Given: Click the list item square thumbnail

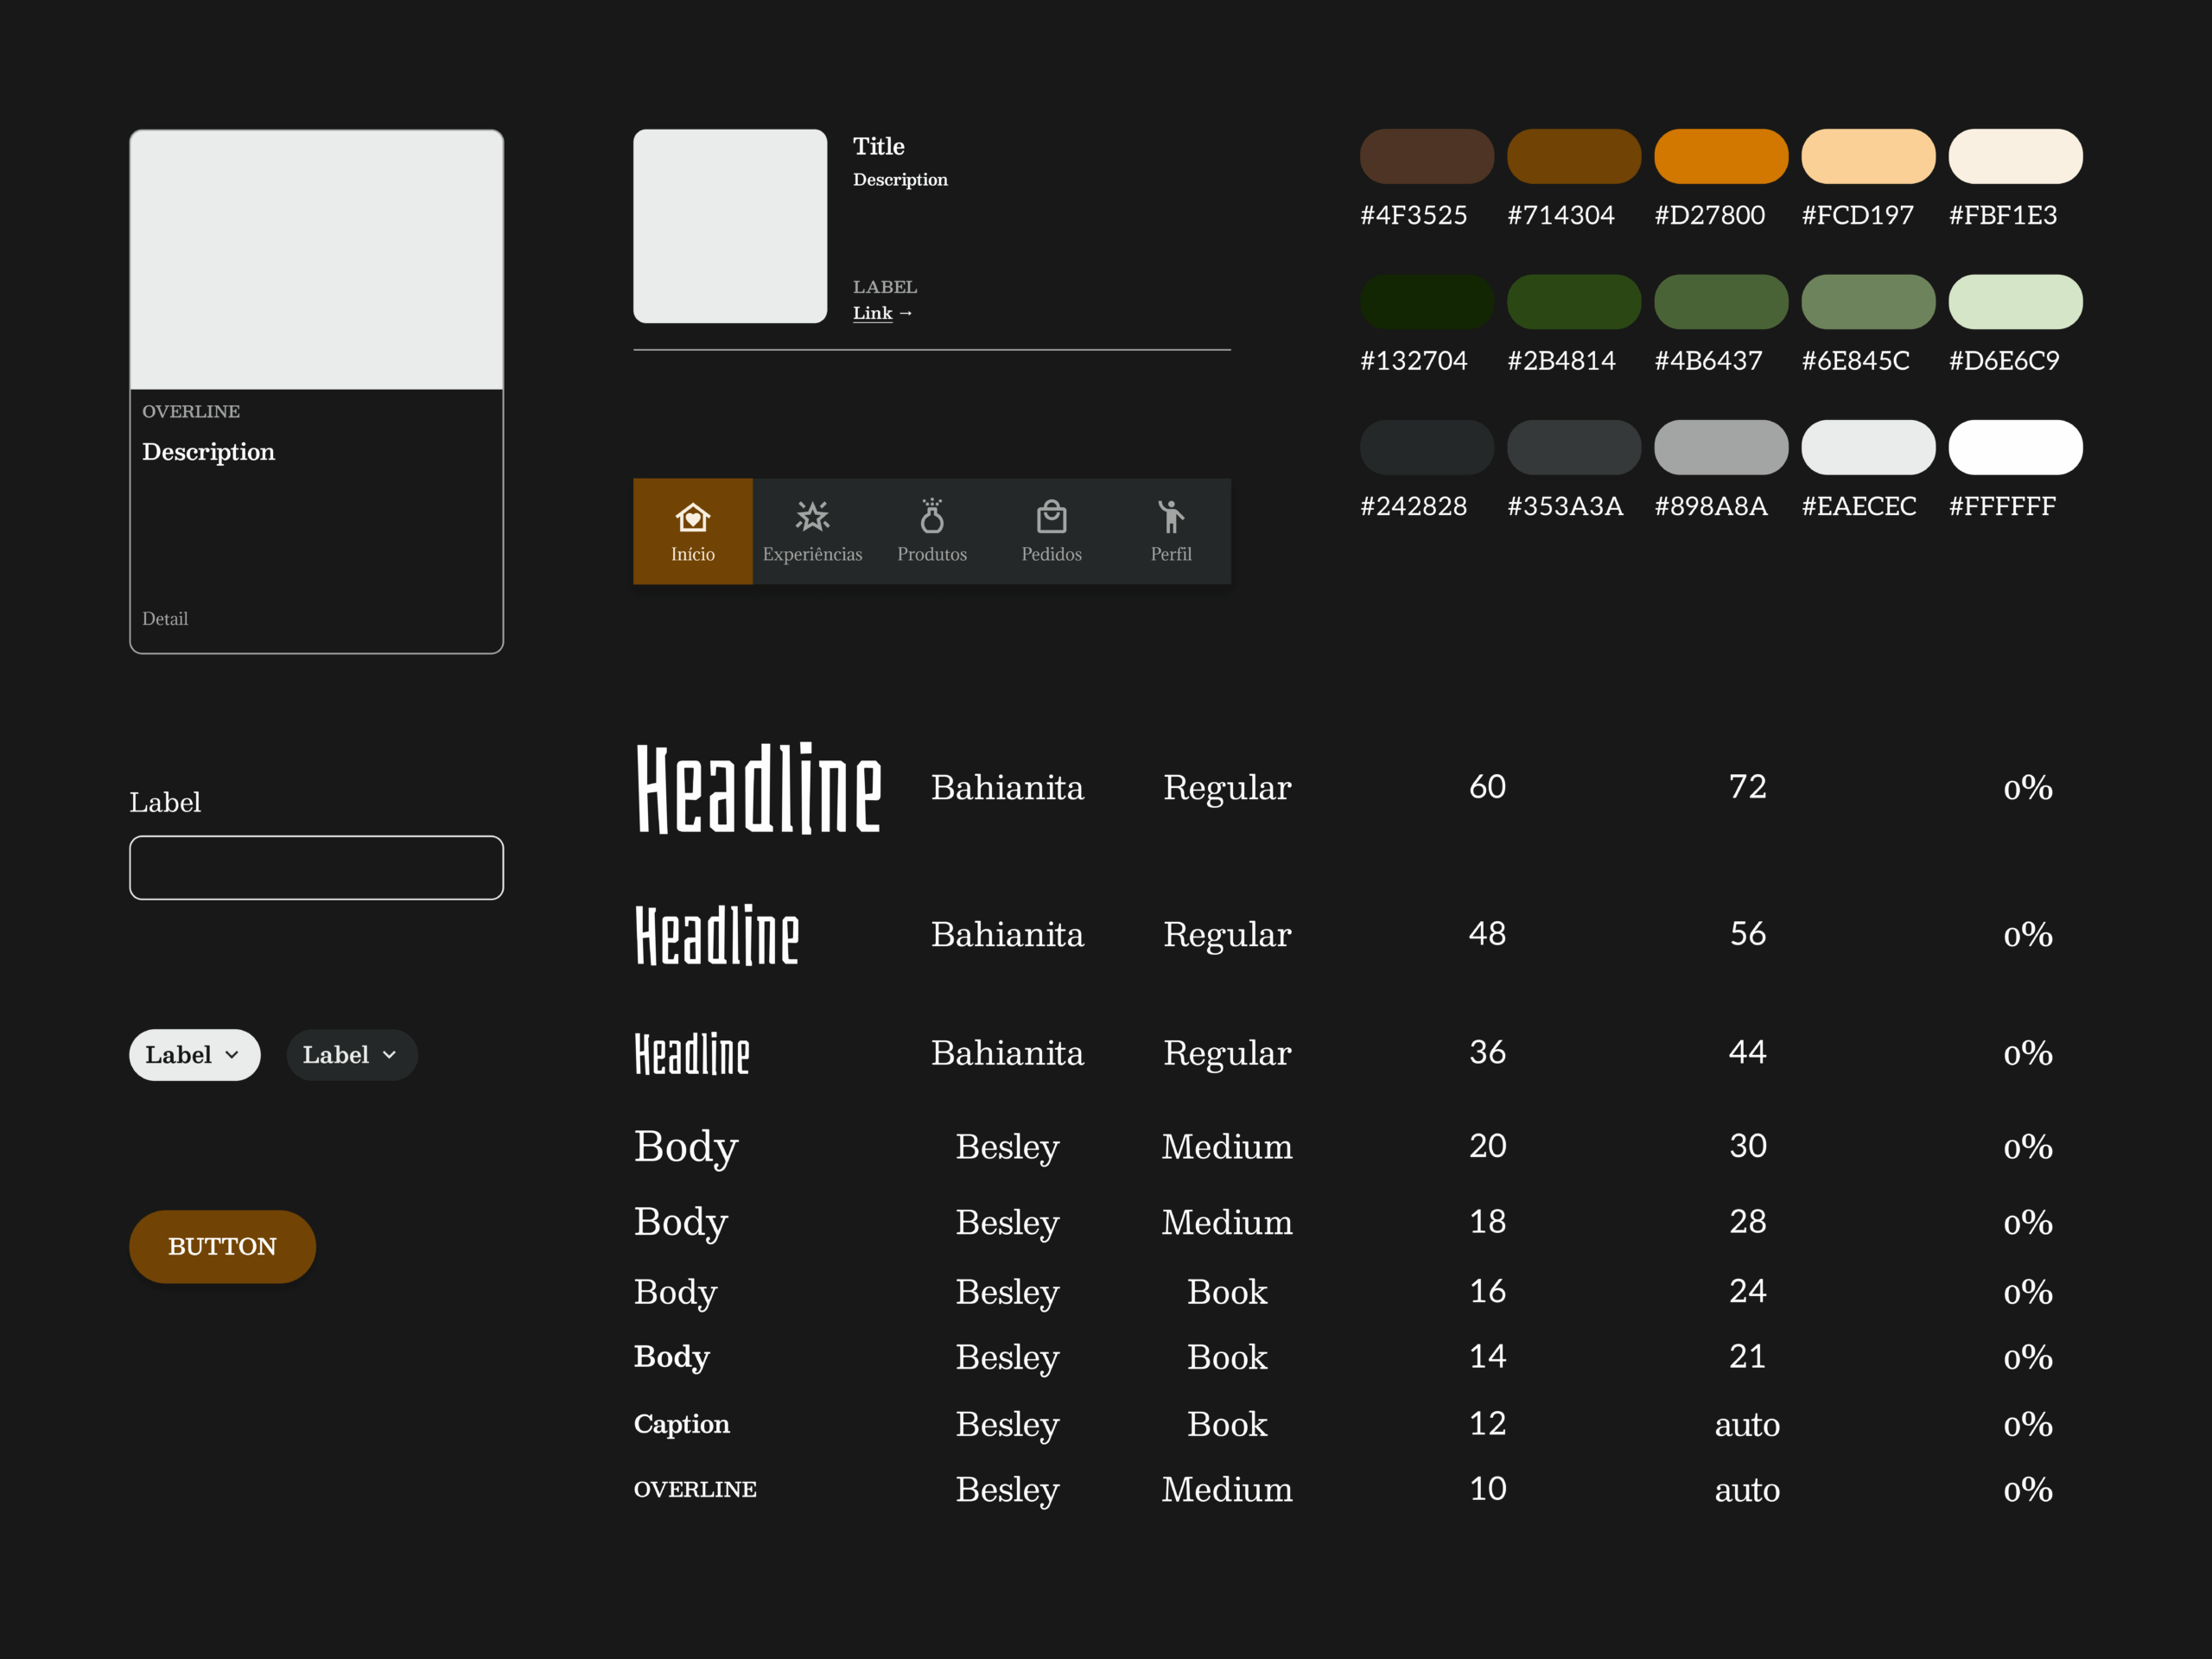Looking at the screenshot, I should 730,226.
